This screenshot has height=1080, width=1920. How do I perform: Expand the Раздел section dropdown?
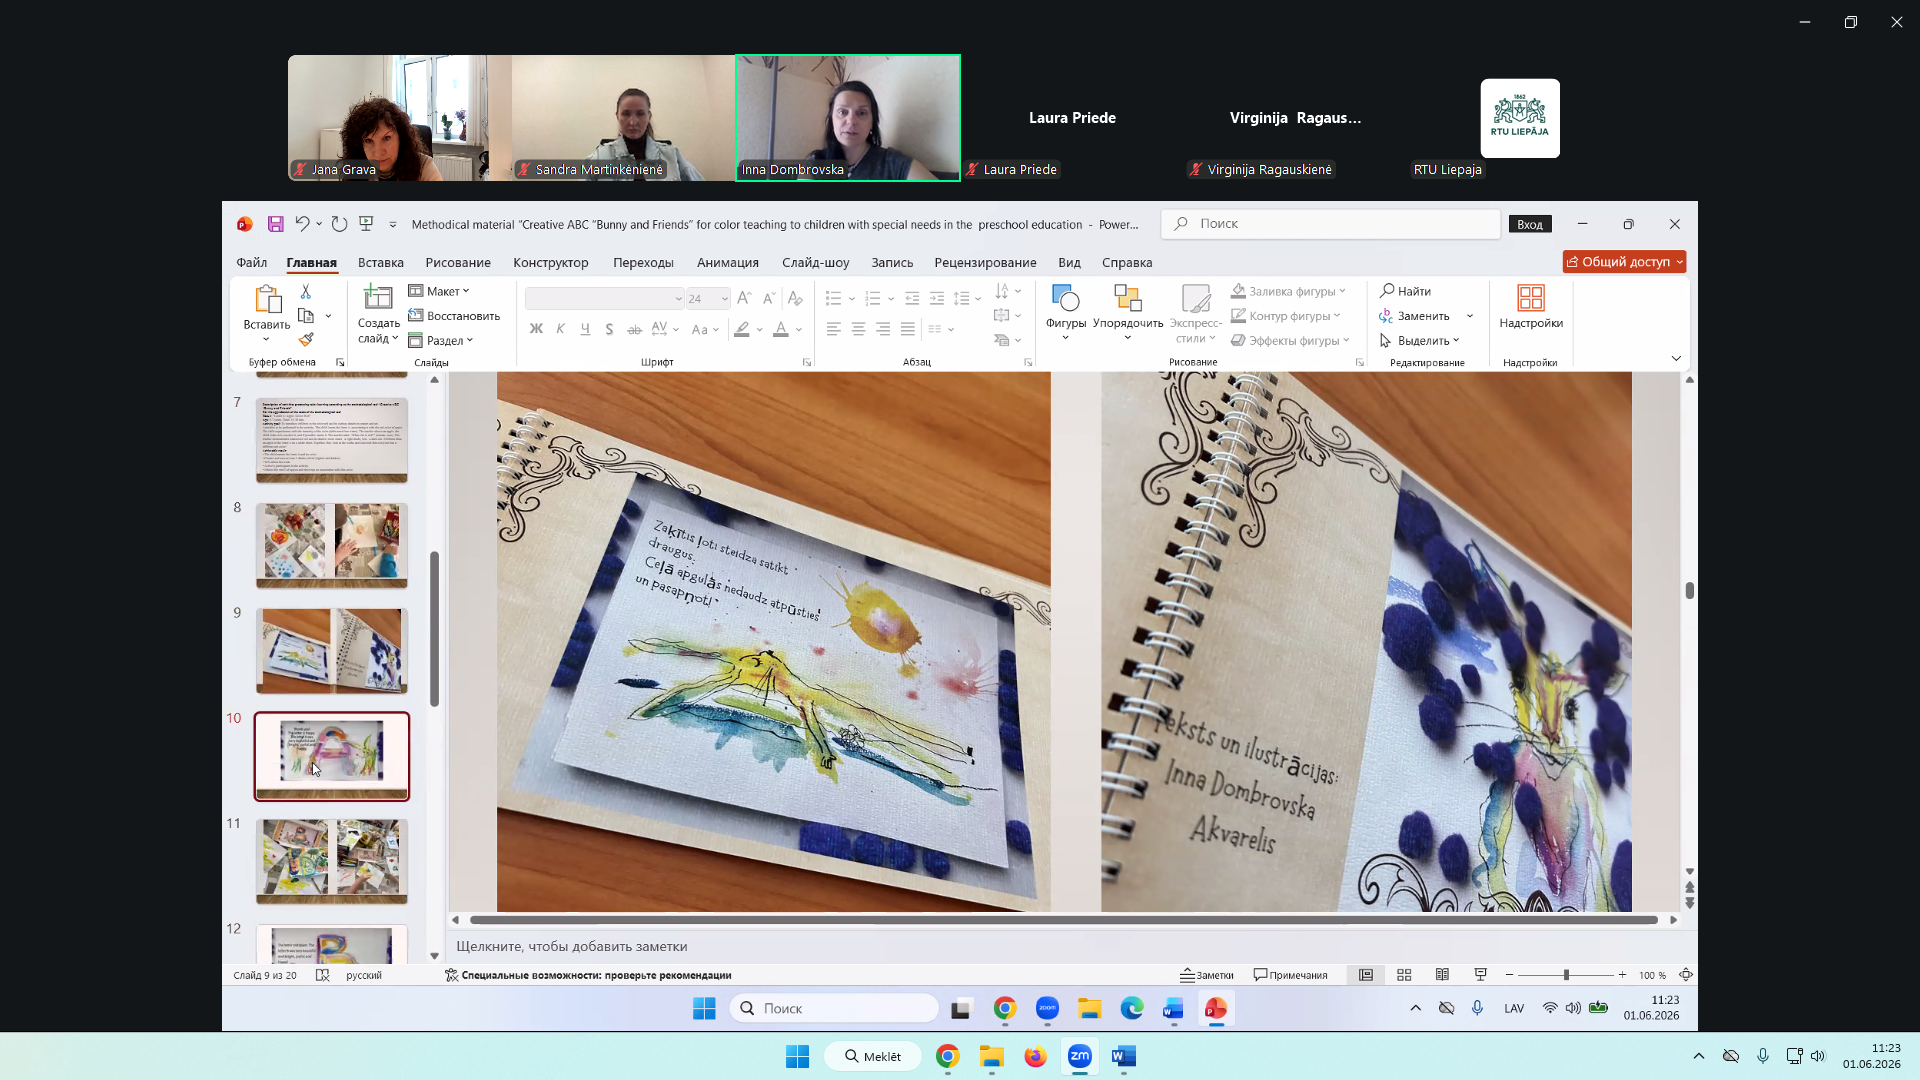pyautogui.click(x=441, y=340)
